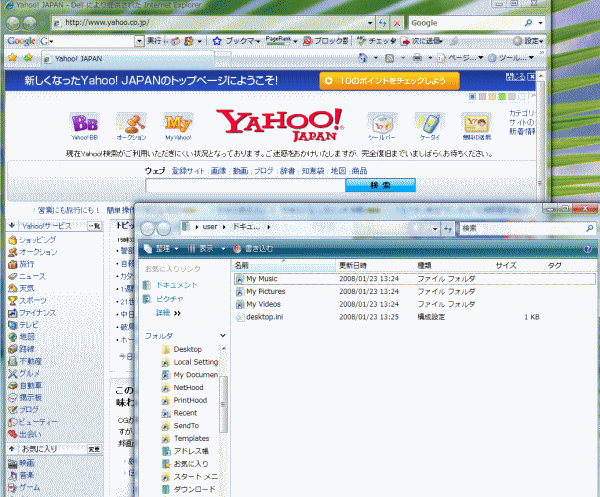
Task: Click the IE stop (X) button
Action: point(397,23)
